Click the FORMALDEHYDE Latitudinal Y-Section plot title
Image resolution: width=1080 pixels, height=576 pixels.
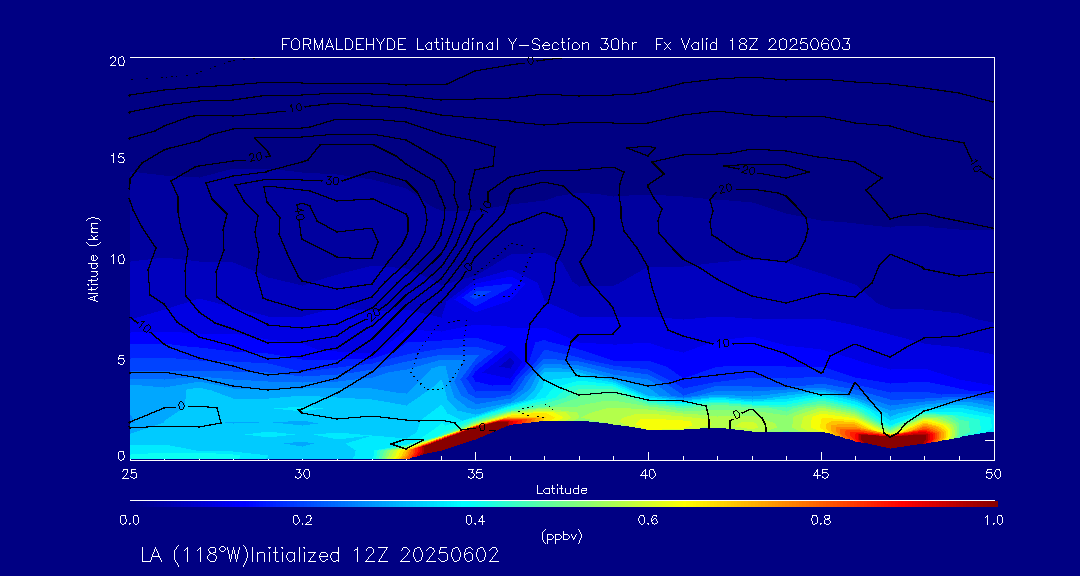565,45
